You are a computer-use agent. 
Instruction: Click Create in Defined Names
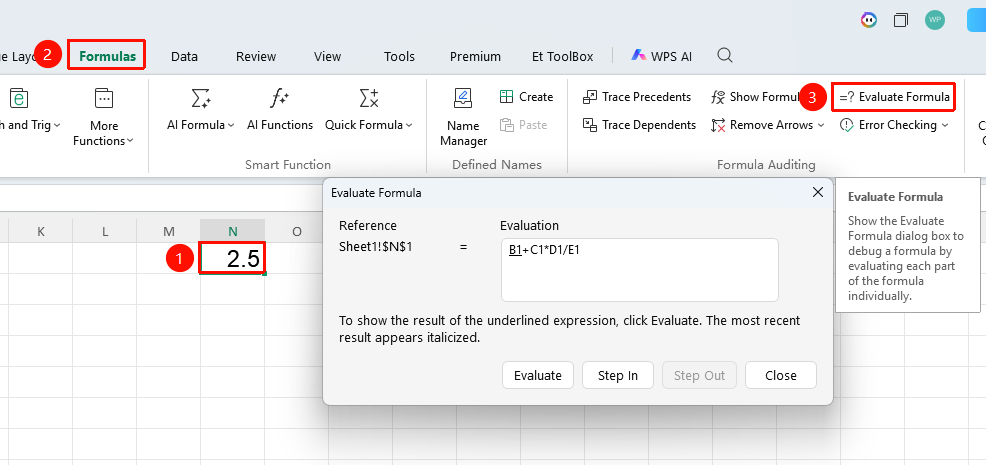coord(526,97)
